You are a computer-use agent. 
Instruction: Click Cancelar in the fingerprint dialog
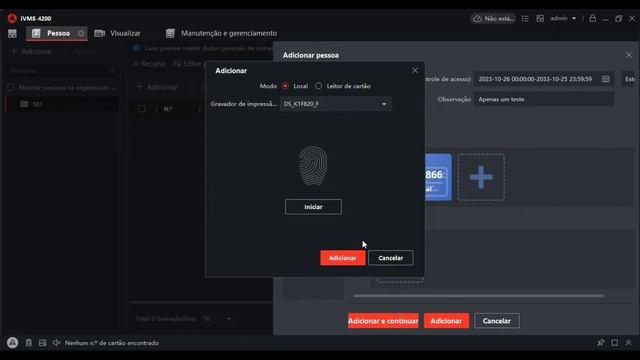tap(391, 258)
